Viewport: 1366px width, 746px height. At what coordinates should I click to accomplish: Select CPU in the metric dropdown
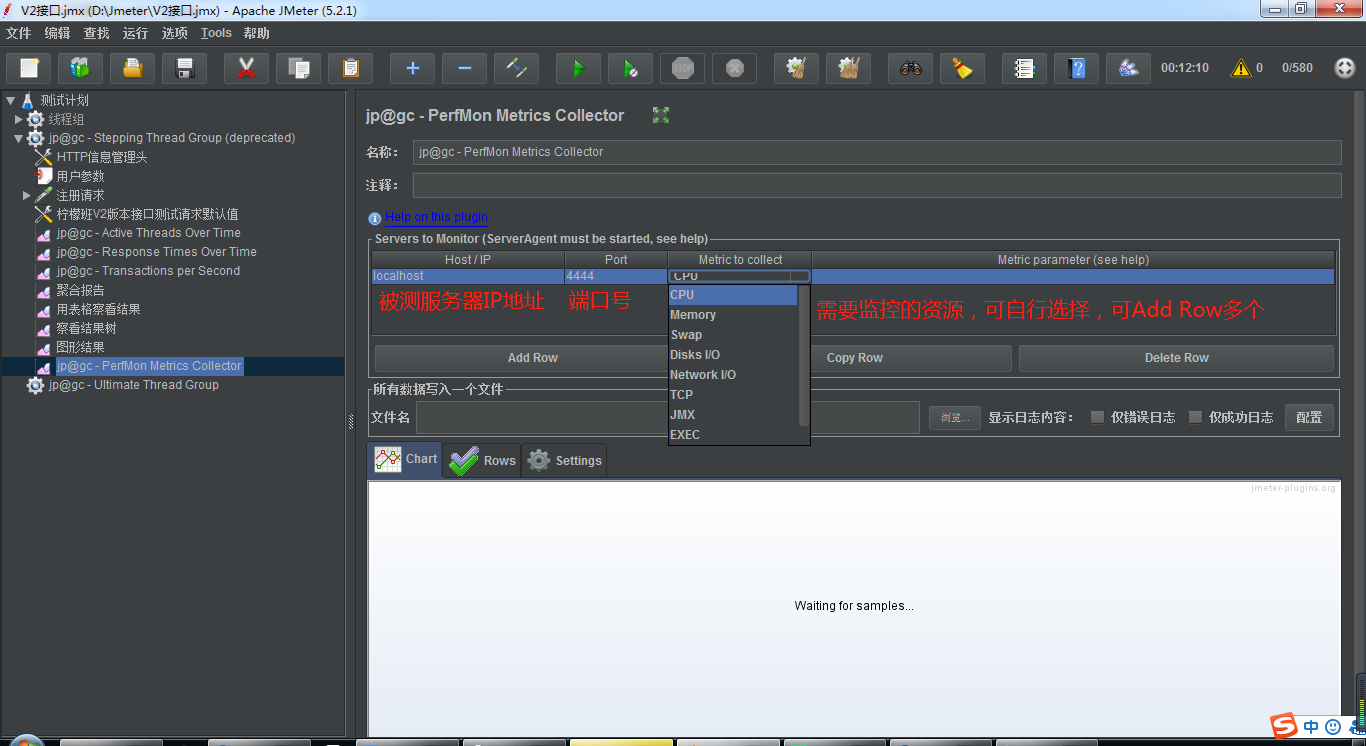click(733, 295)
